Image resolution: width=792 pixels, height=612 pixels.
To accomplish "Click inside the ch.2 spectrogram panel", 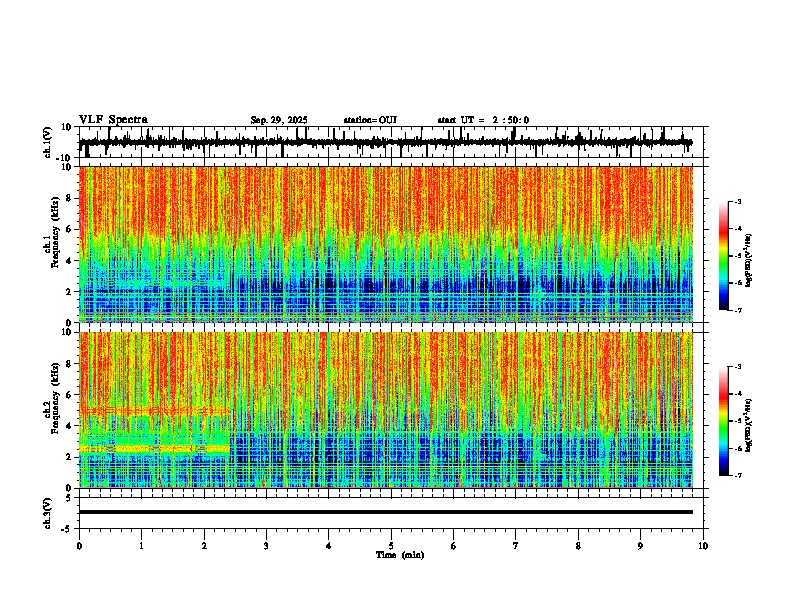I will [x=386, y=410].
